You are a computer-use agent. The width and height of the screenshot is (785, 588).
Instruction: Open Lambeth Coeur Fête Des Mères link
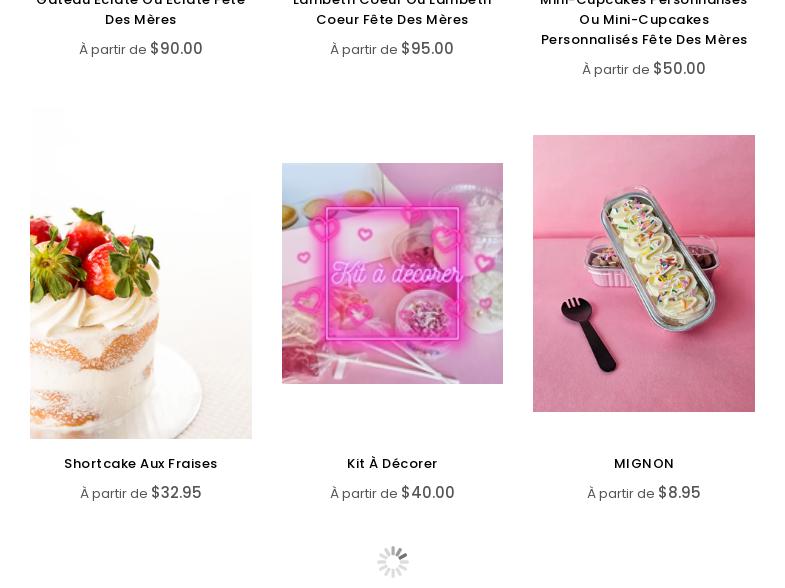click(x=392, y=11)
